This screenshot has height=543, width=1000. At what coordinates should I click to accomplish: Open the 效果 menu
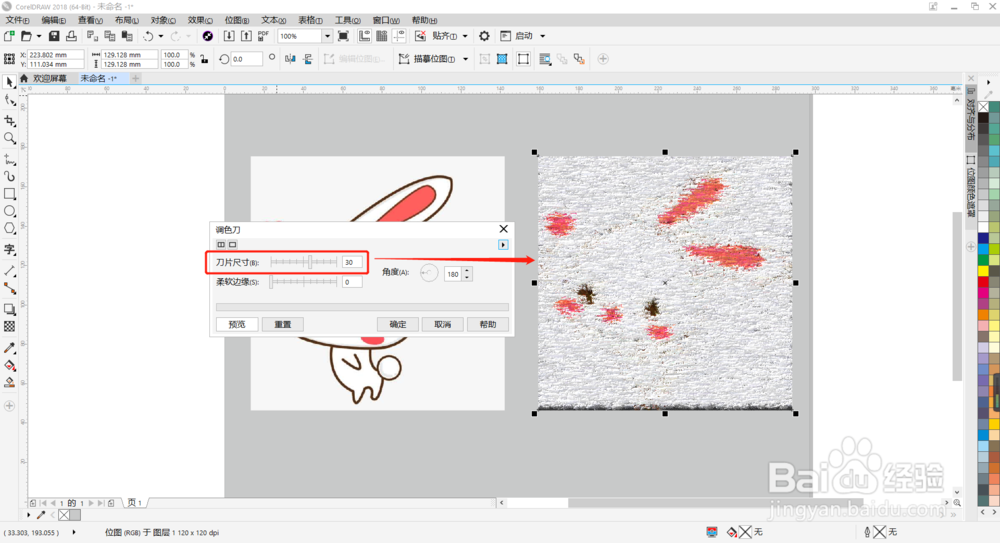pyautogui.click(x=200, y=20)
